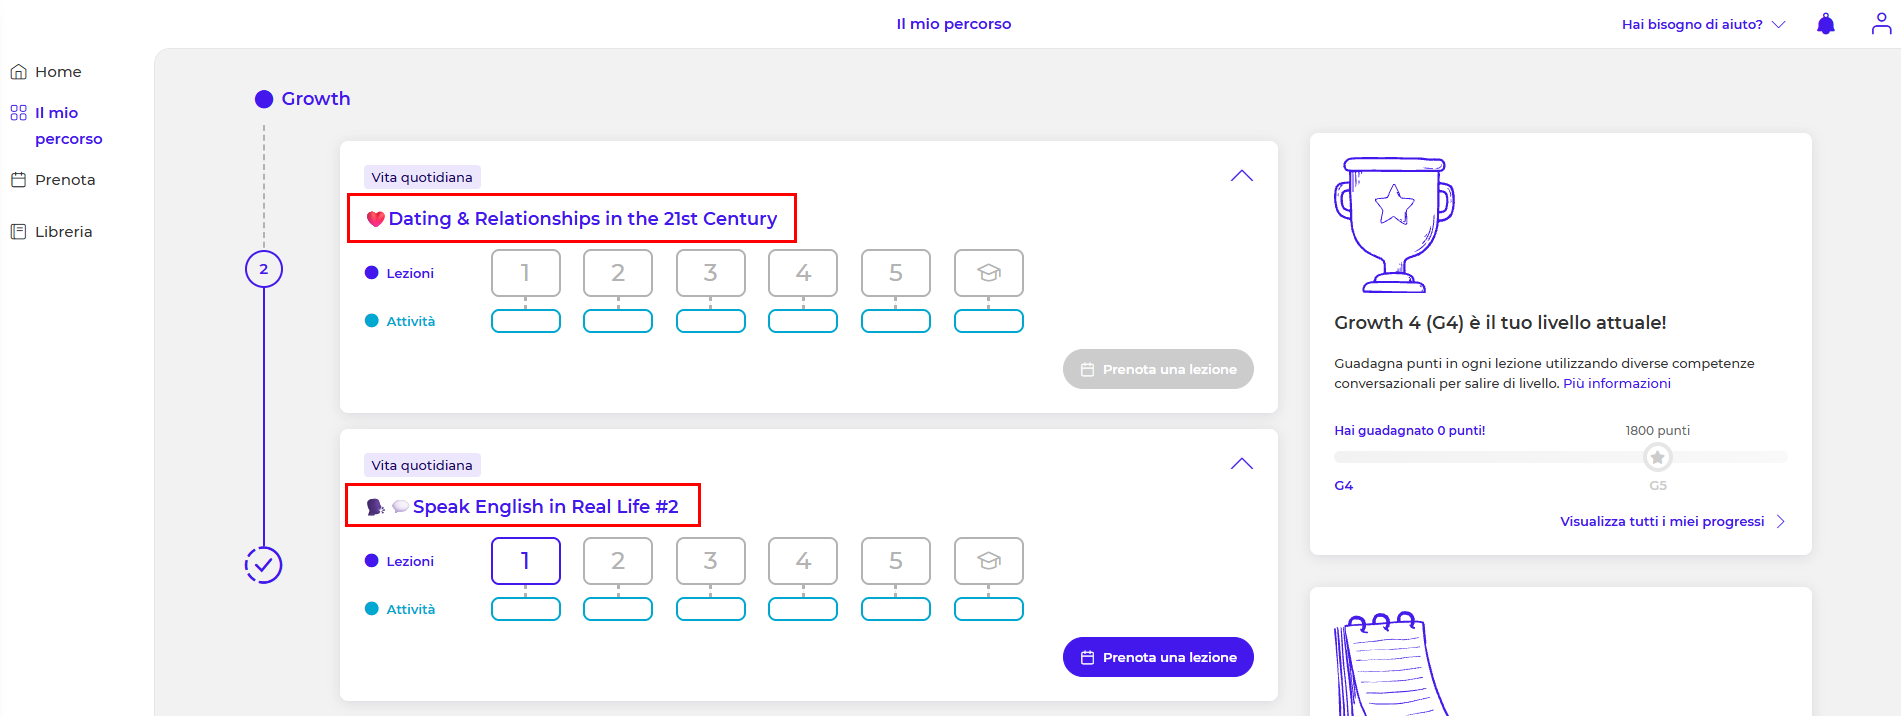Viewport: 1901px width, 716px height.
Task: Click the Libreria book icon in sidebar
Action: 18,232
